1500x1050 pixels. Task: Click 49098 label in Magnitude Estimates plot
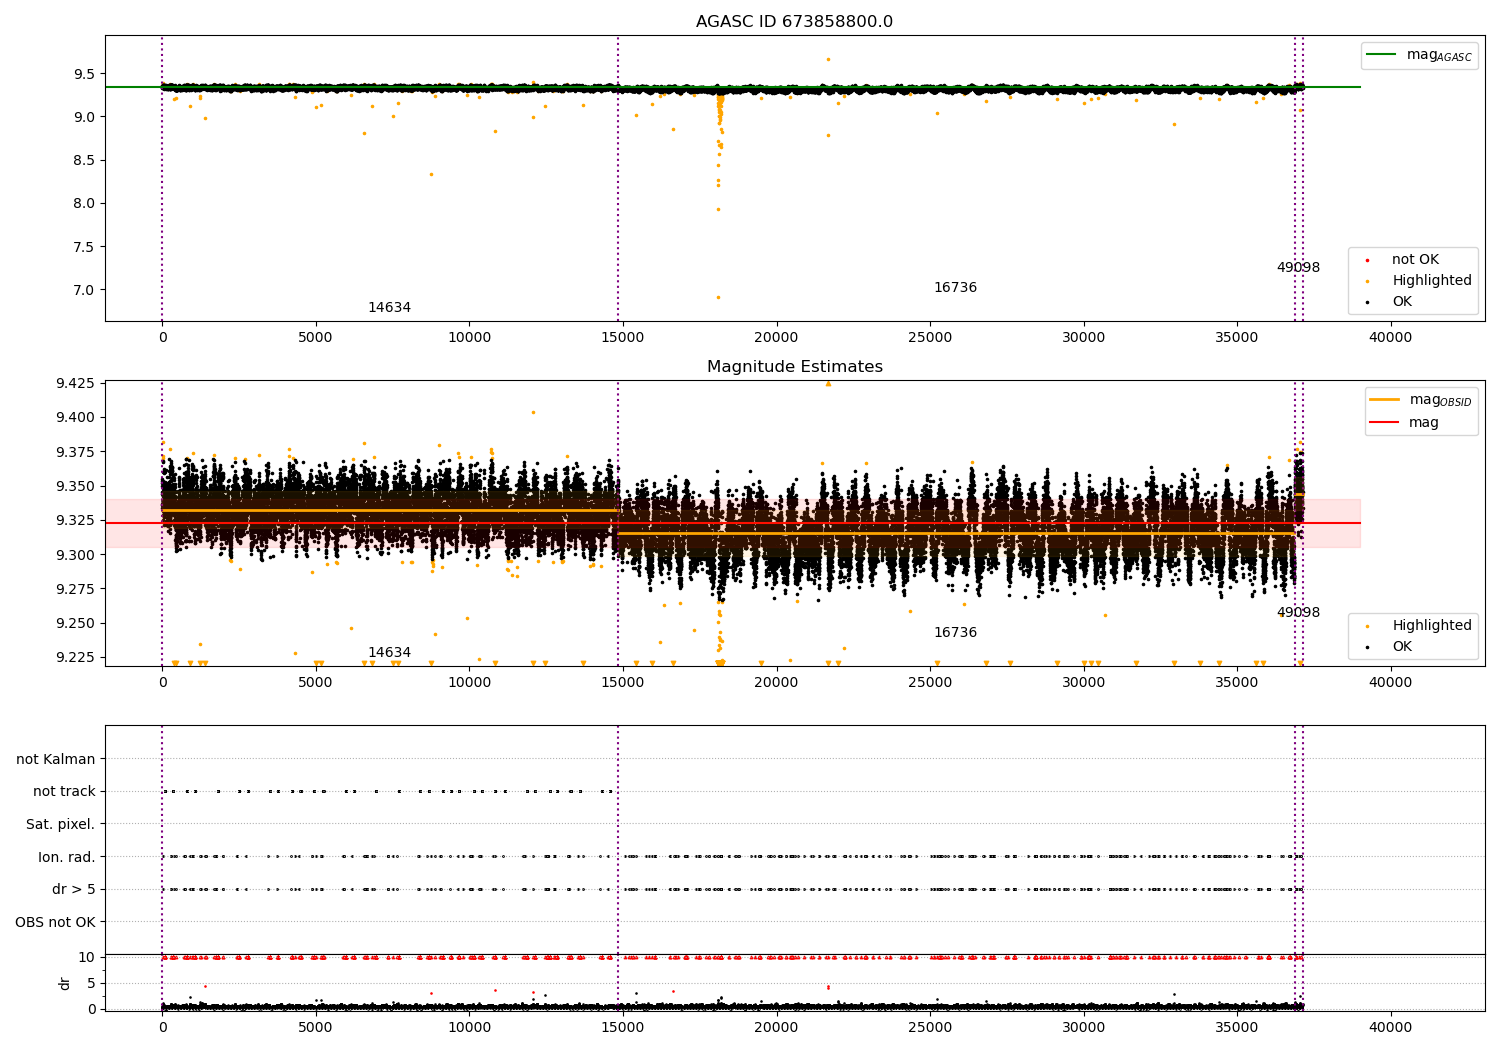(1298, 613)
